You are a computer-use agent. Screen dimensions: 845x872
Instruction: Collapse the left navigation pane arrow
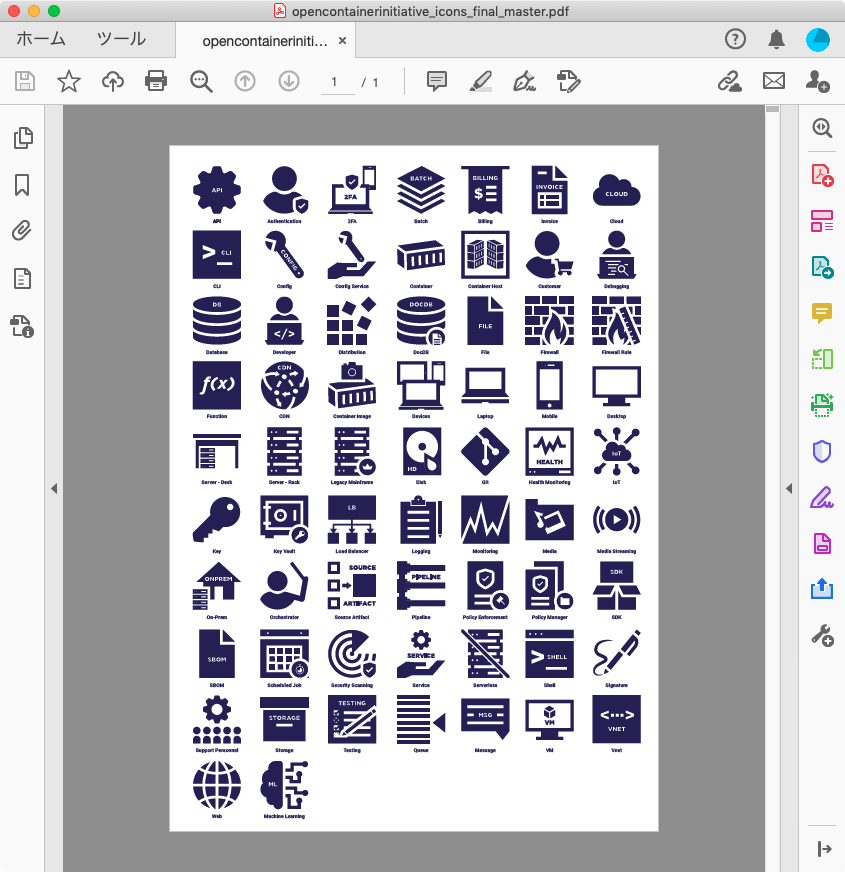[x=54, y=488]
